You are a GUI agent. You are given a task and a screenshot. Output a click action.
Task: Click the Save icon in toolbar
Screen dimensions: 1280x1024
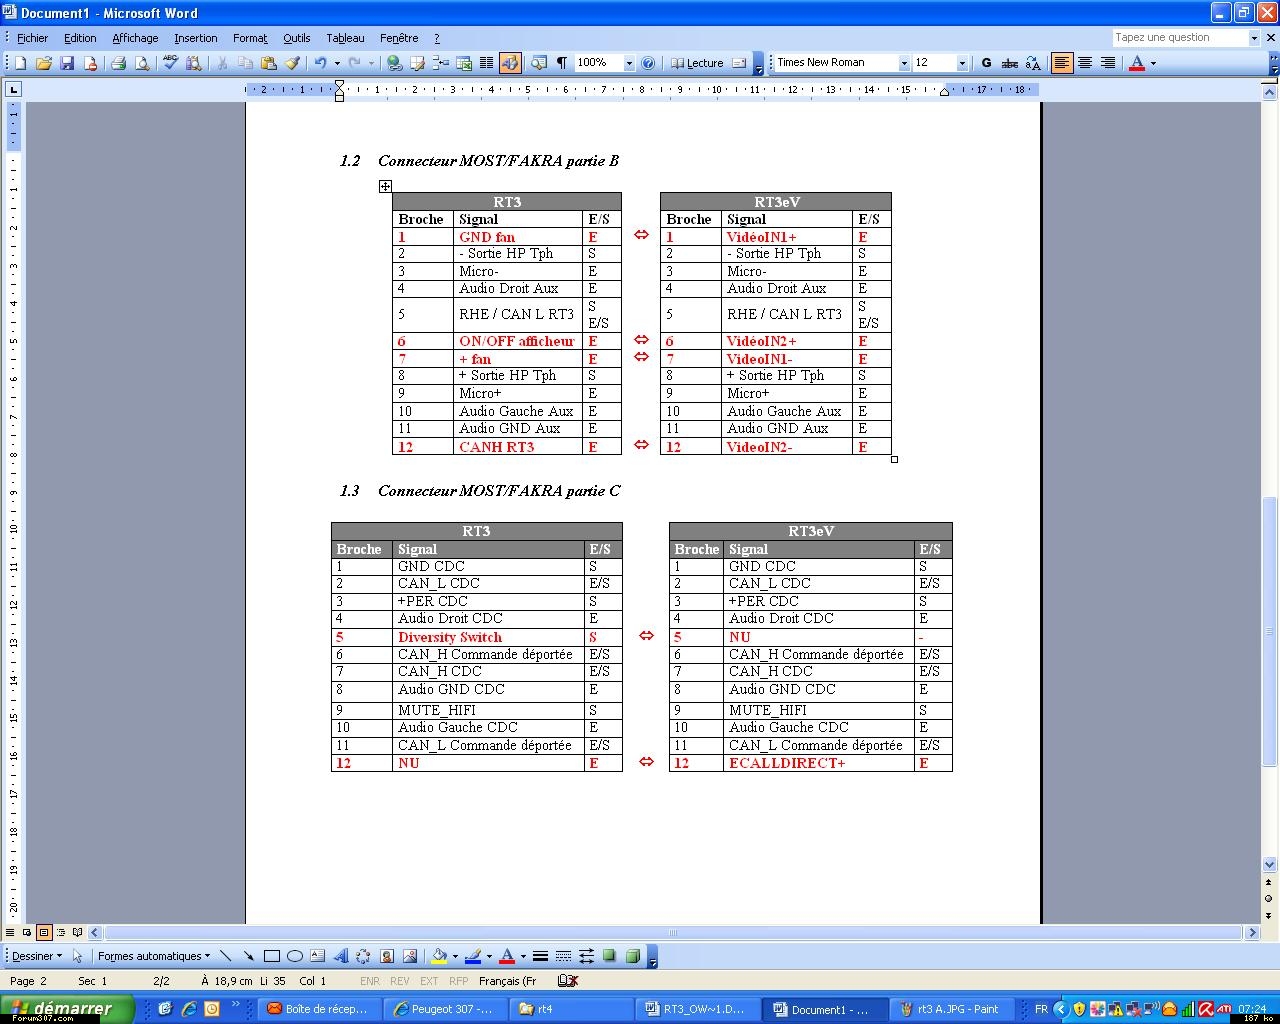(67, 63)
